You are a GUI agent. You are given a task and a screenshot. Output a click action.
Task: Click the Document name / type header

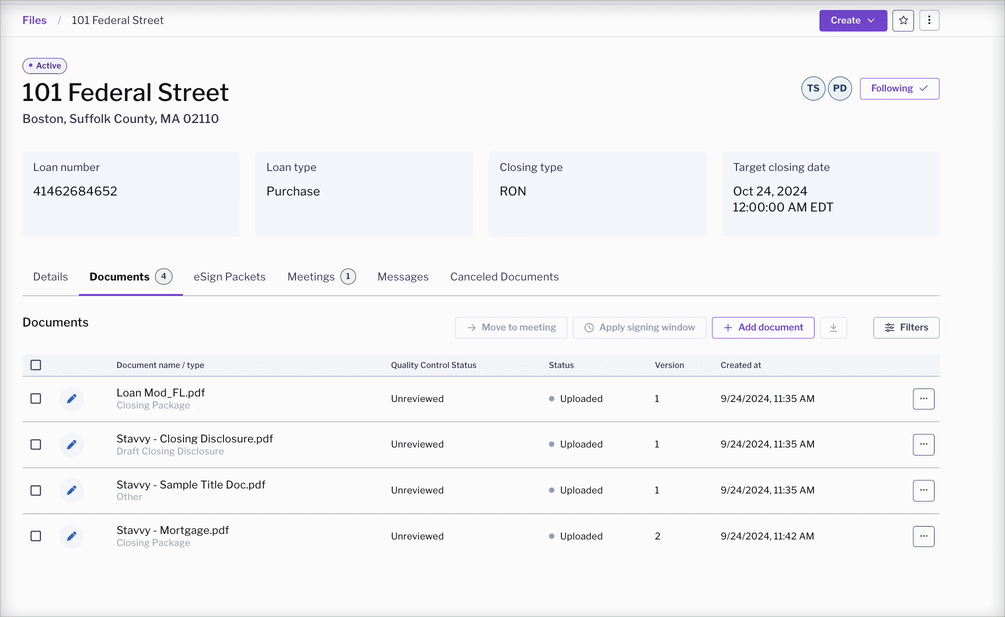[x=160, y=365]
